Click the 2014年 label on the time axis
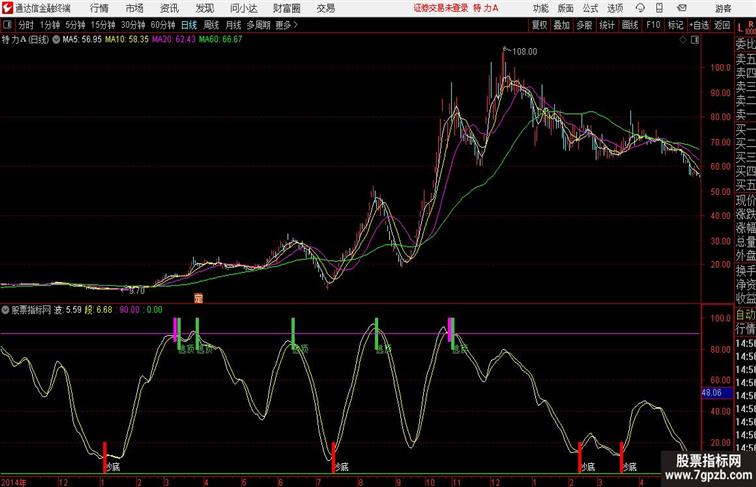Image resolution: width=756 pixels, height=487 pixels. [x=14, y=482]
